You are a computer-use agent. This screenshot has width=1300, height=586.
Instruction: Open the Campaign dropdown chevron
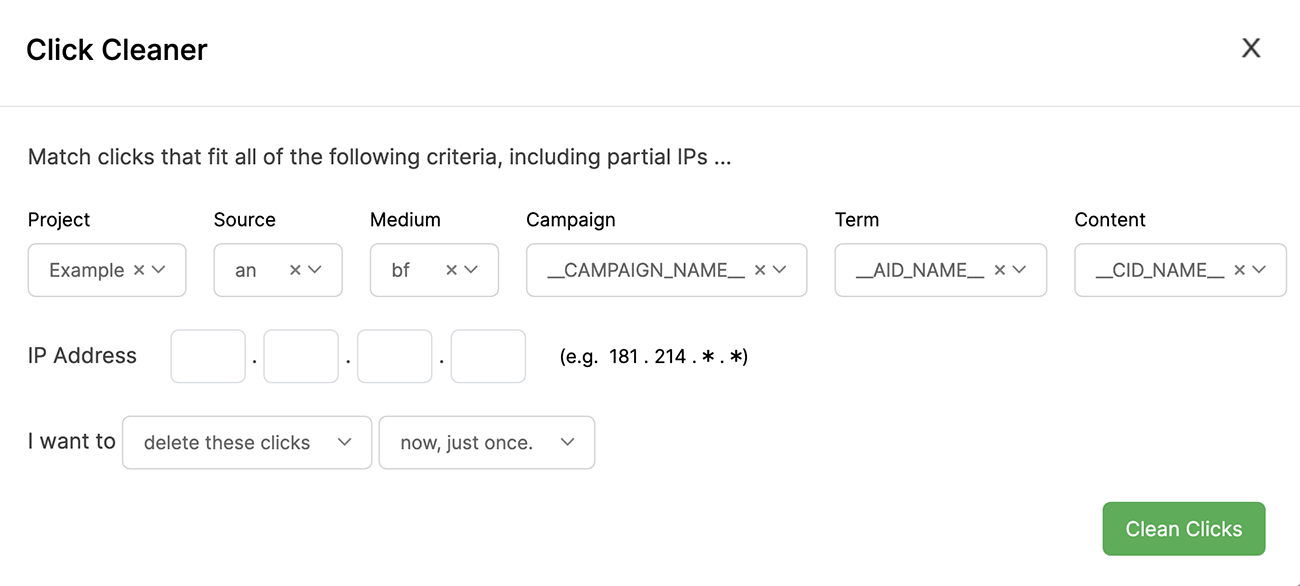click(x=779, y=270)
